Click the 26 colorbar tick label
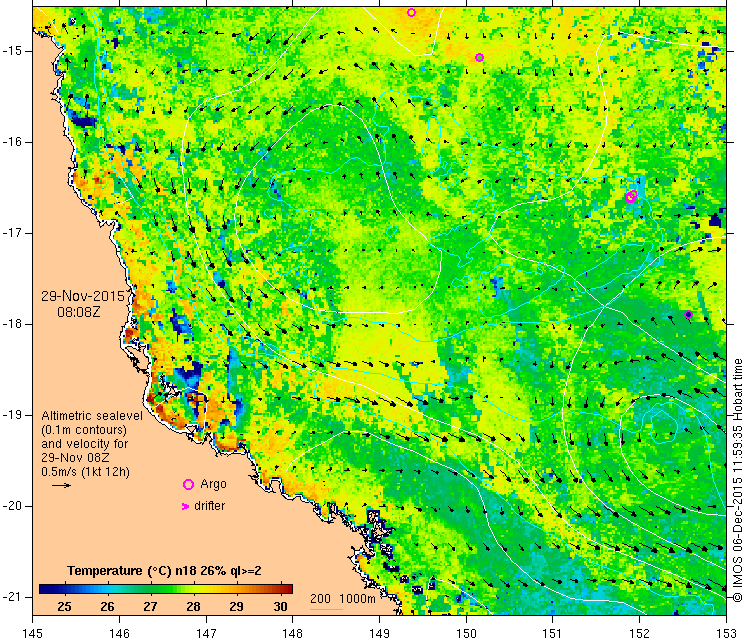Screen dimensions: 750x640 (107, 607)
